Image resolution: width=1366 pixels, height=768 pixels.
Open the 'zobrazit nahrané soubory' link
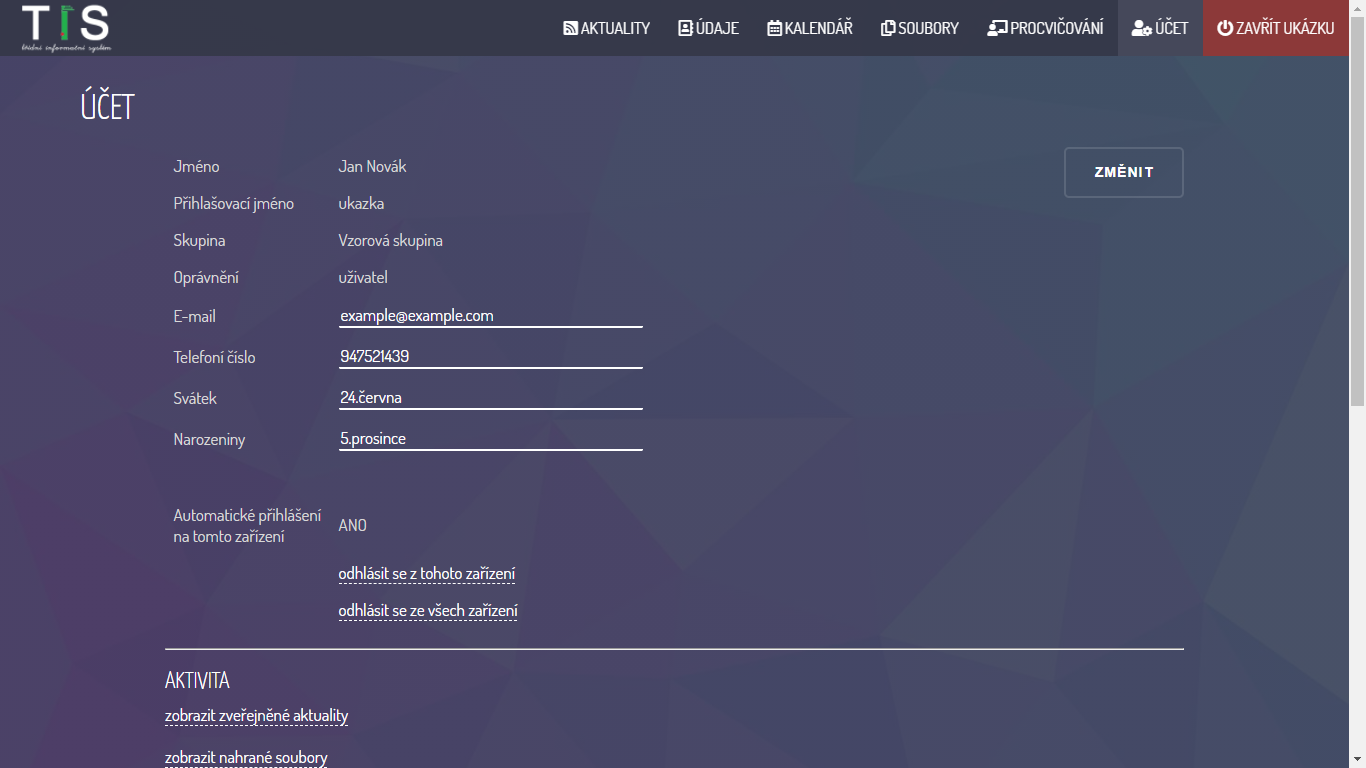coord(246,757)
